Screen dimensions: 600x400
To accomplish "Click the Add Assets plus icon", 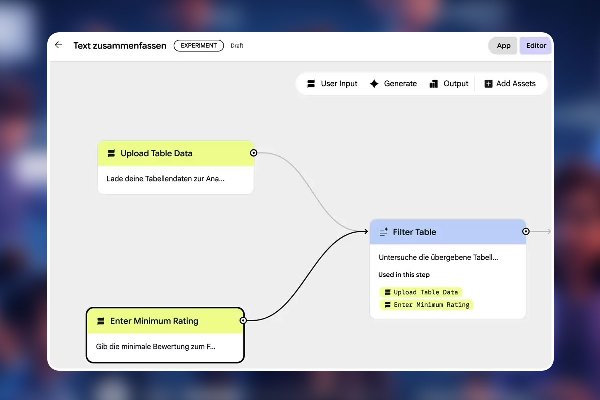I will pos(488,83).
